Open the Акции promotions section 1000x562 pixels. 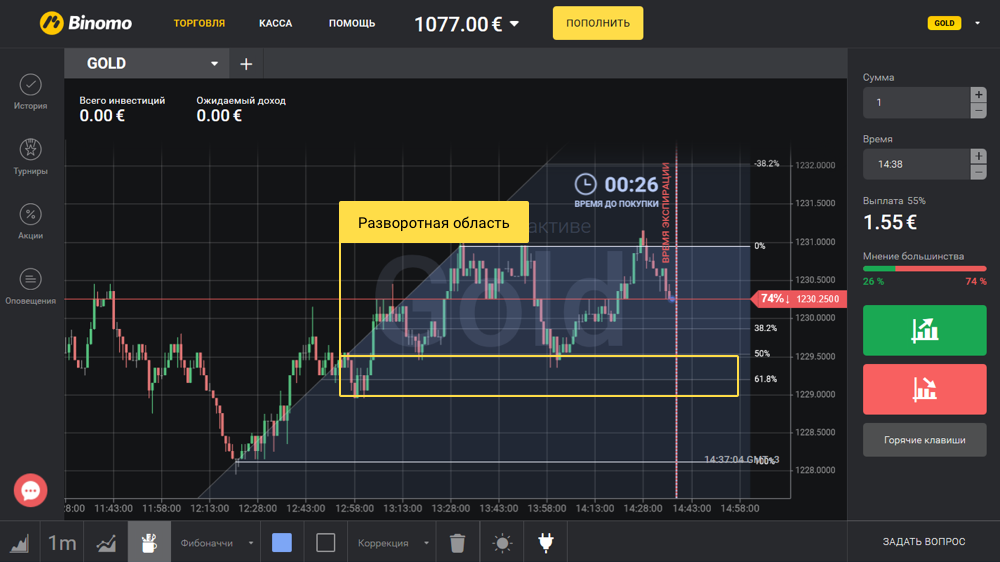[30, 221]
